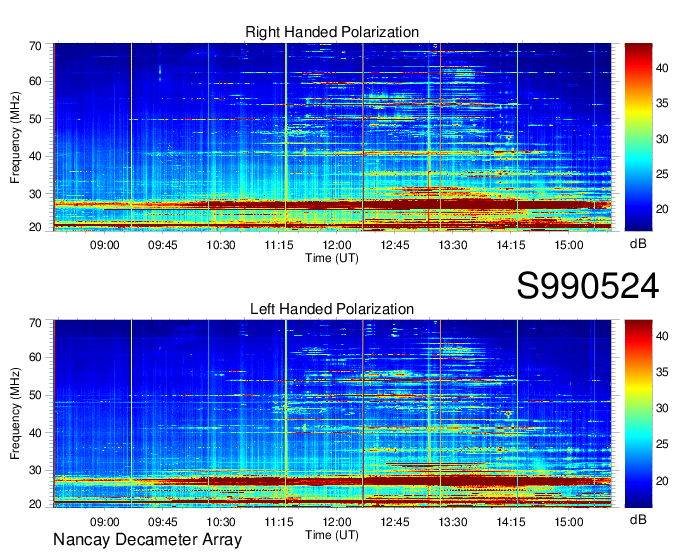Click the upper colorbar scale
This screenshot has height=552, width=680.
click(638, 137)
